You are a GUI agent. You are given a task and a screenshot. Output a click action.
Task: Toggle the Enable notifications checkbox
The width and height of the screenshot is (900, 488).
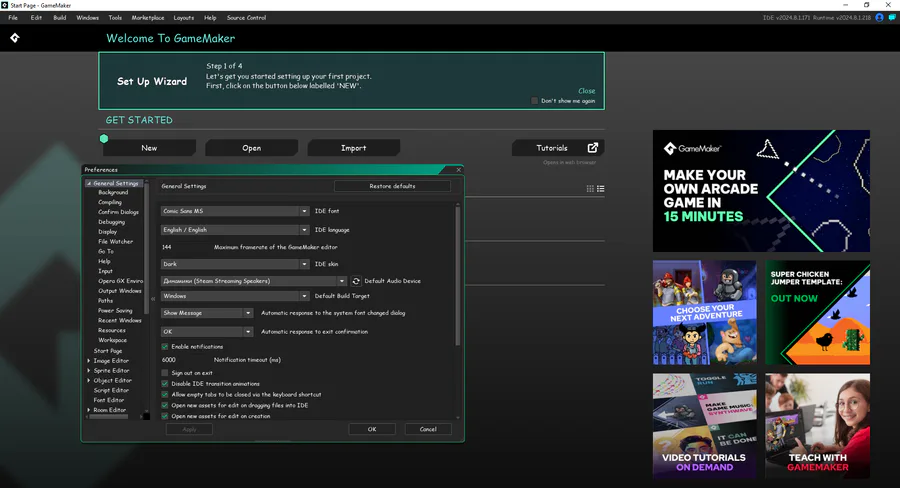[x=165, y=347]
